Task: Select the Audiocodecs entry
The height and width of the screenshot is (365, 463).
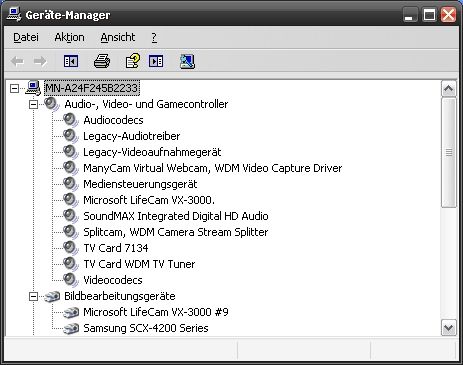Action: (x=113, y=120)
